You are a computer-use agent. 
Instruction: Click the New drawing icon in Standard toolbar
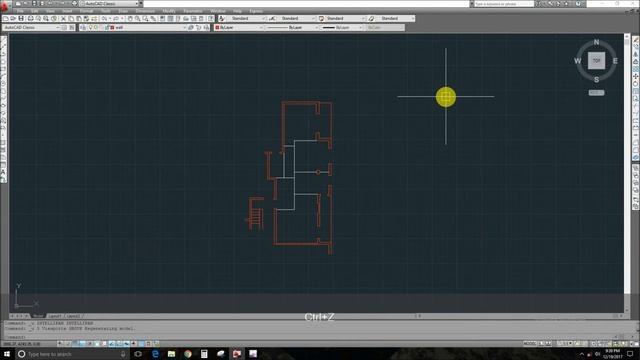(x=6, y=19)
